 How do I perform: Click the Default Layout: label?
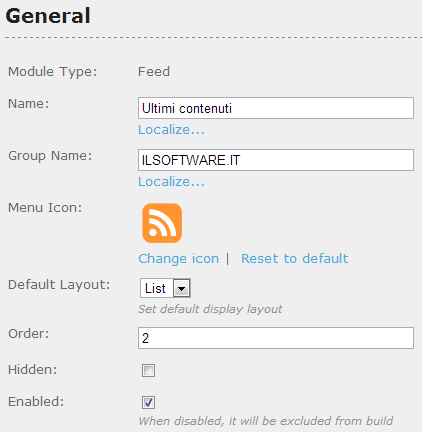point(59,285)
